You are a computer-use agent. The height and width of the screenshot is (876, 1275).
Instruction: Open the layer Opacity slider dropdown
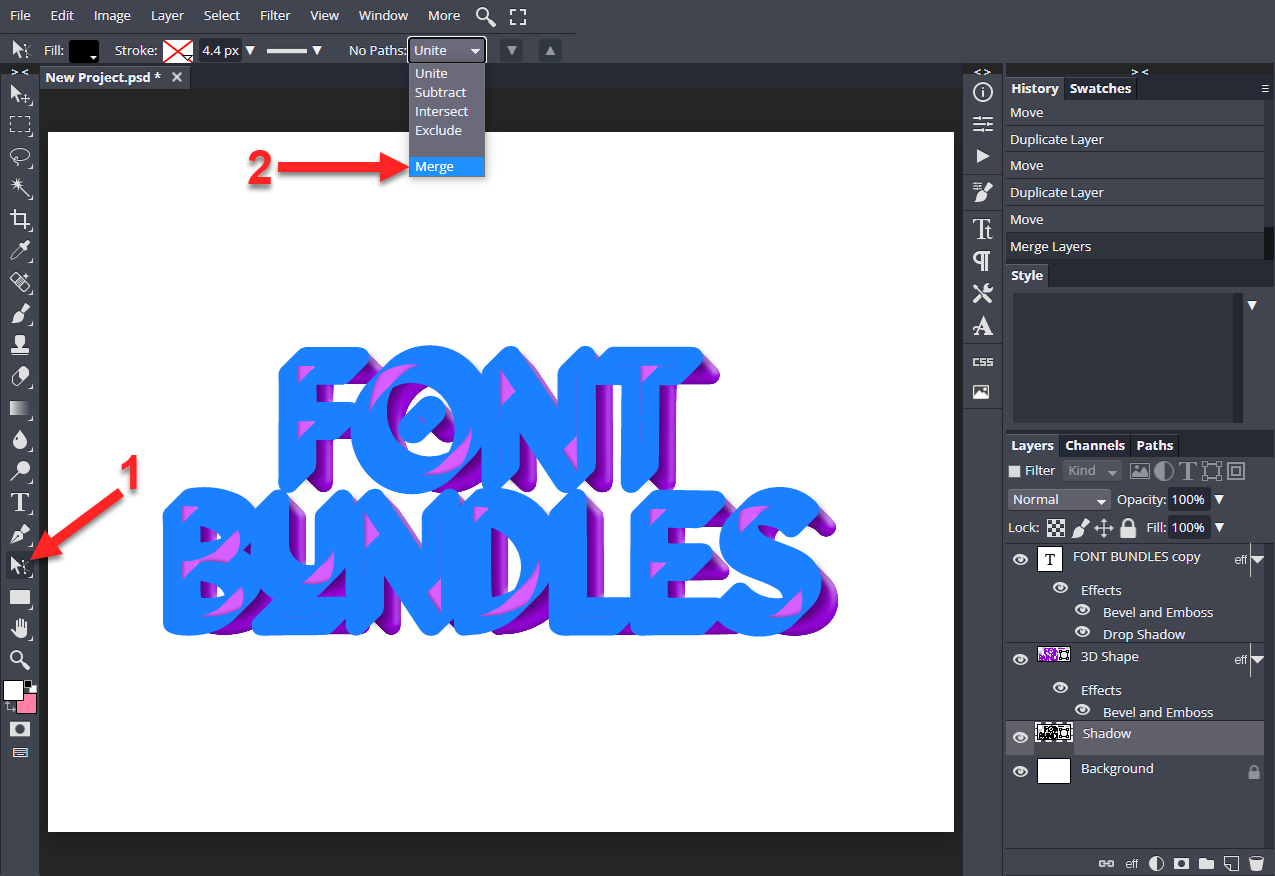(x=1219, y=499)
